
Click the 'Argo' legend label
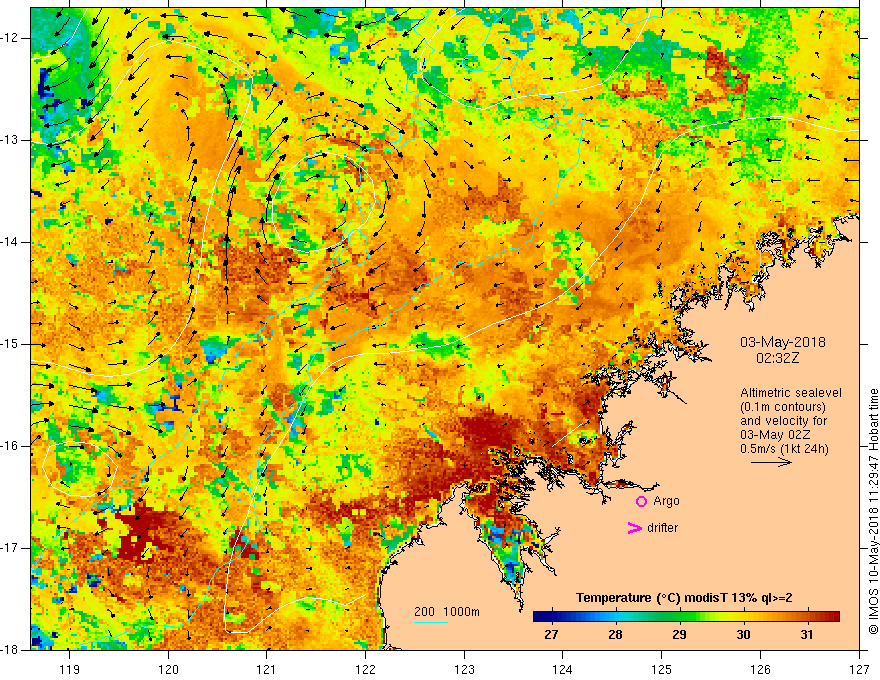pyautogui.click(x=666, y=501)
